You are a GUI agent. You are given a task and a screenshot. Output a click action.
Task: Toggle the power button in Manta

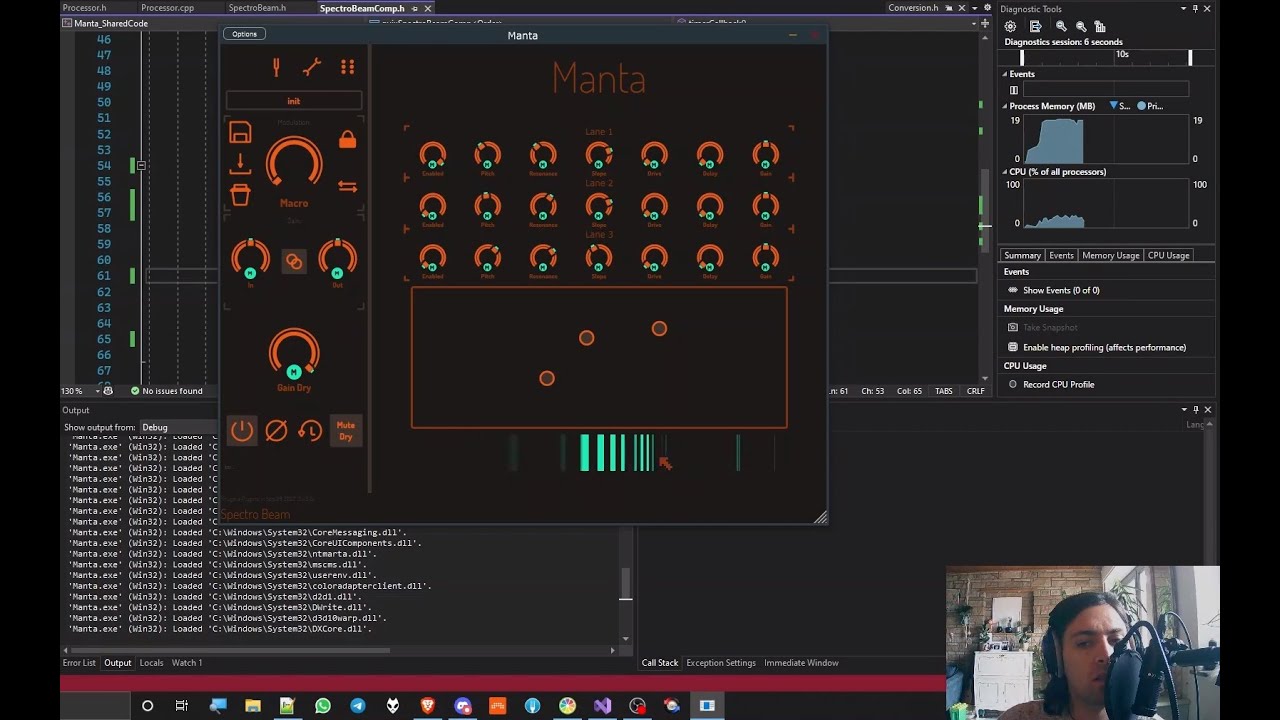pyautogui.click(x=242, y=430)
